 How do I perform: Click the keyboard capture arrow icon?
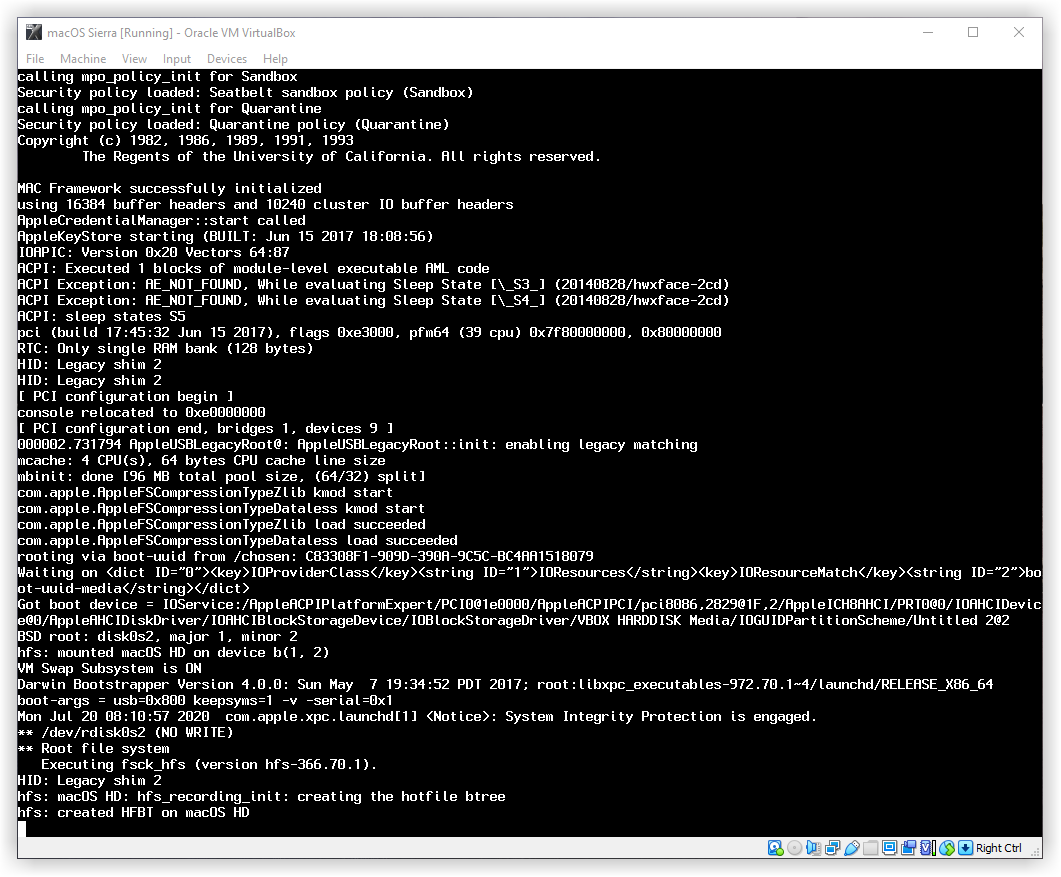pyautogui.click(x=965, y=848)
